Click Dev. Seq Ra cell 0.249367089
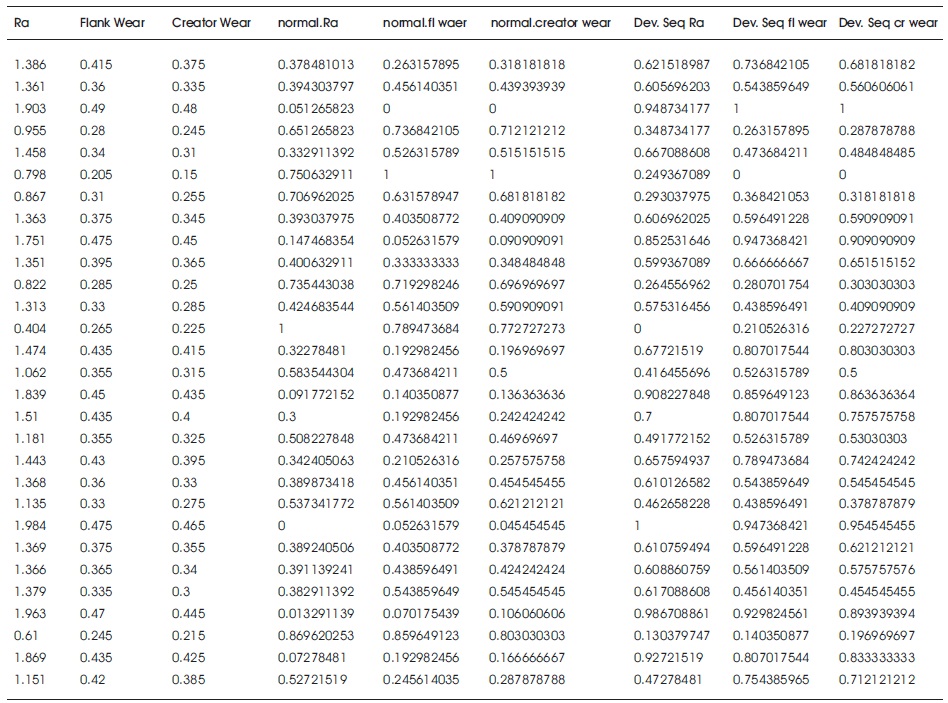948x703 pixels. 672,175
